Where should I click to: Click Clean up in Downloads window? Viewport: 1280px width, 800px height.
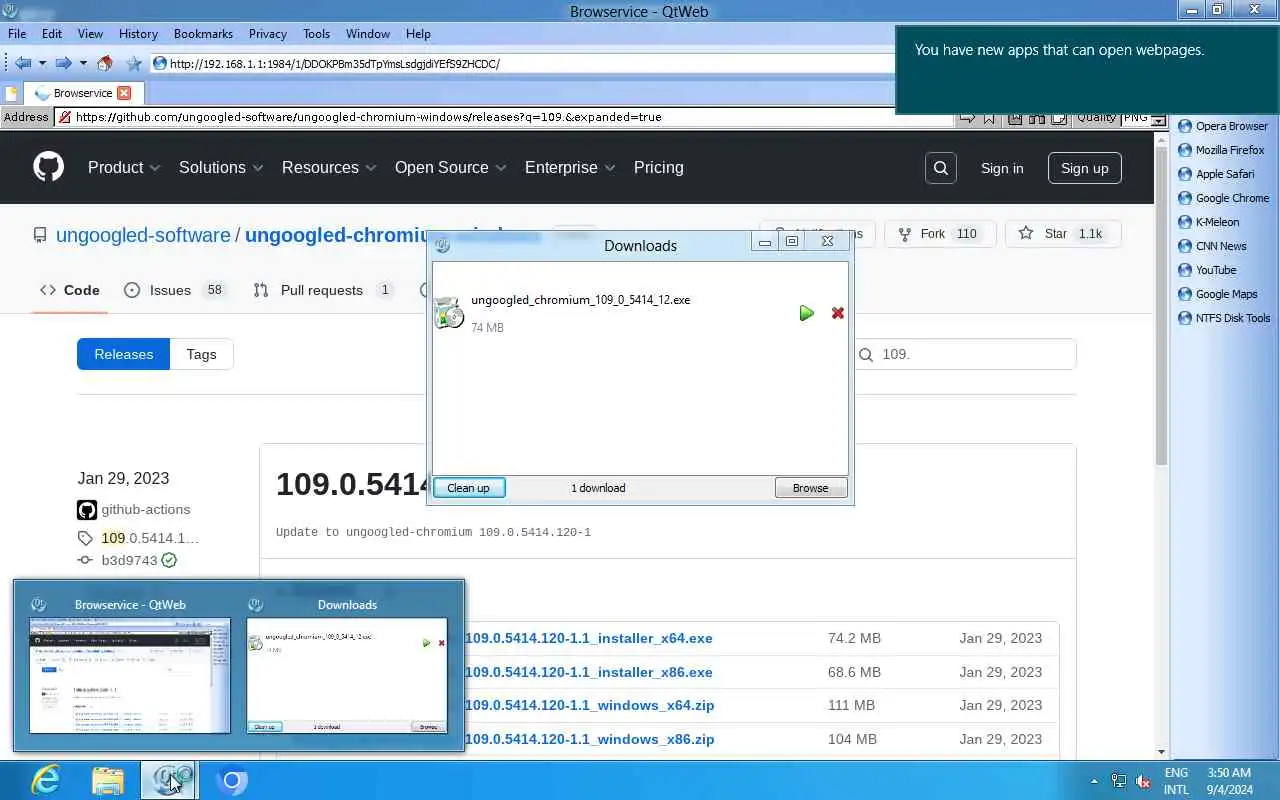469,488
